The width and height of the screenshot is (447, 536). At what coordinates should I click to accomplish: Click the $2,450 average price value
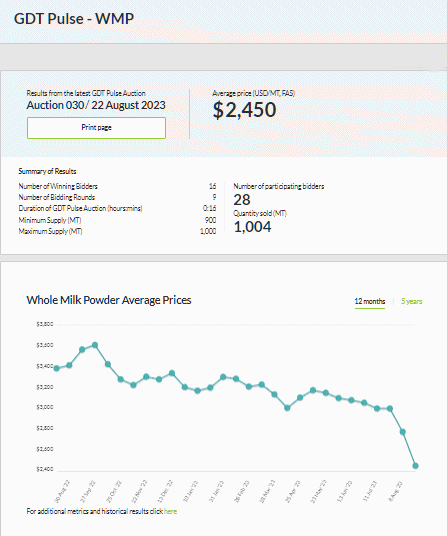244,110
